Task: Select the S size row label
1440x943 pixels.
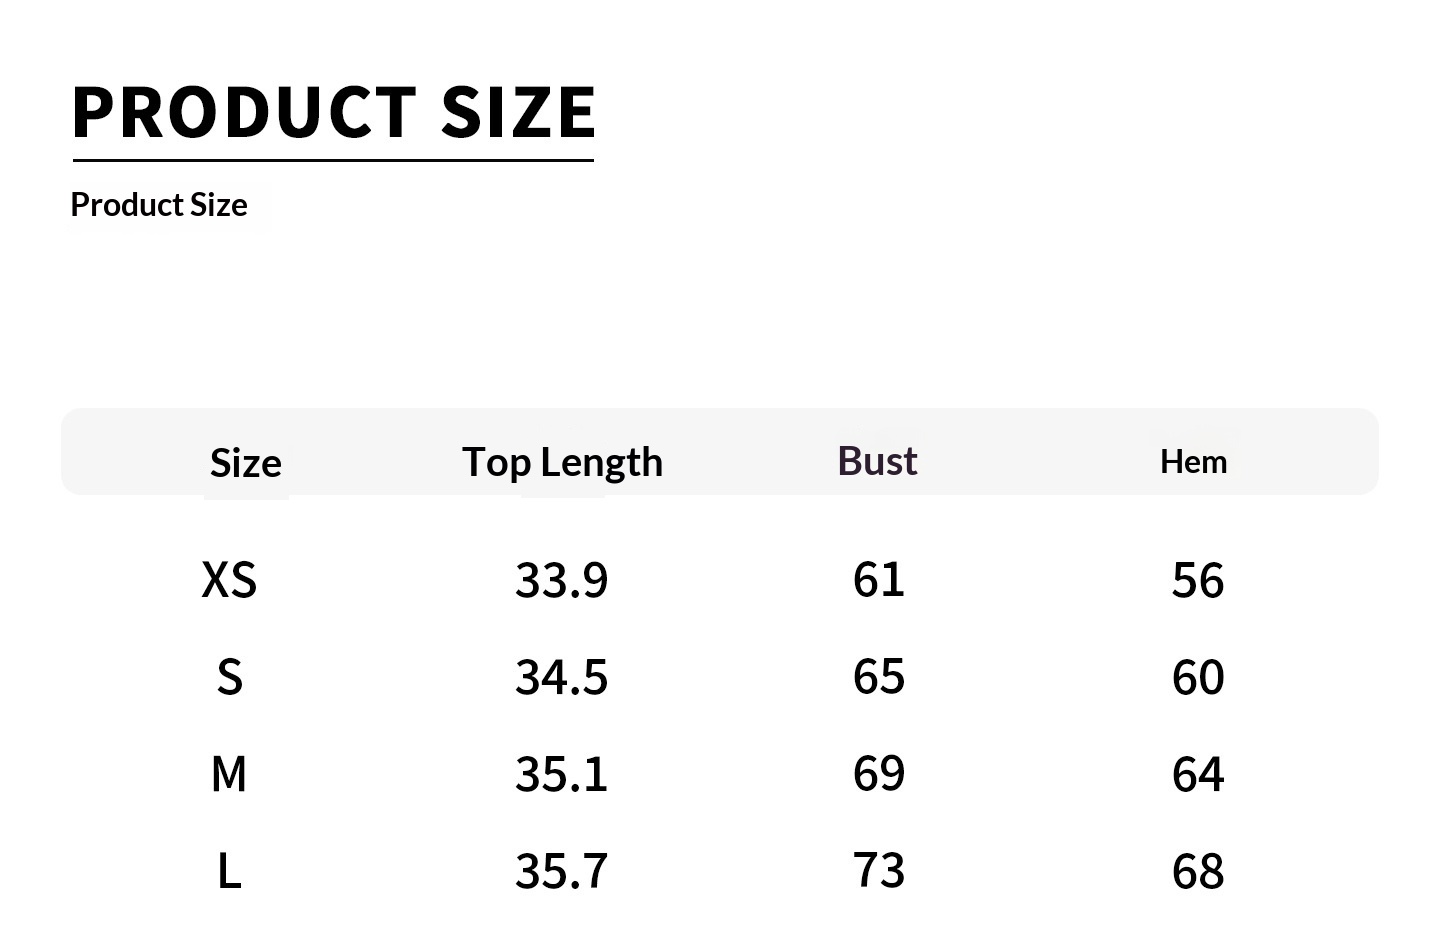Action: (229, 677)
